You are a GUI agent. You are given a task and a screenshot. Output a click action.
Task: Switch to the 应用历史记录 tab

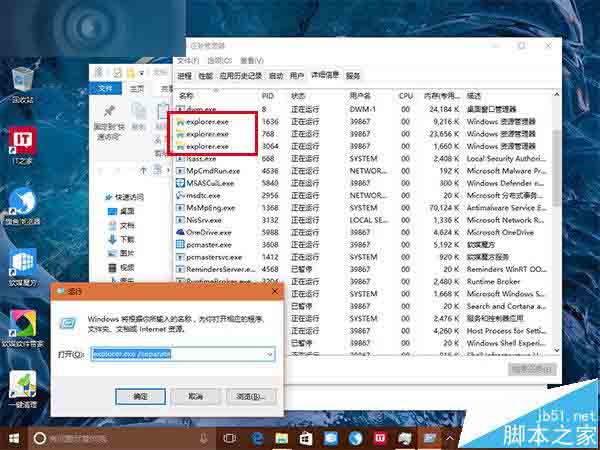[x=240, y=76]
